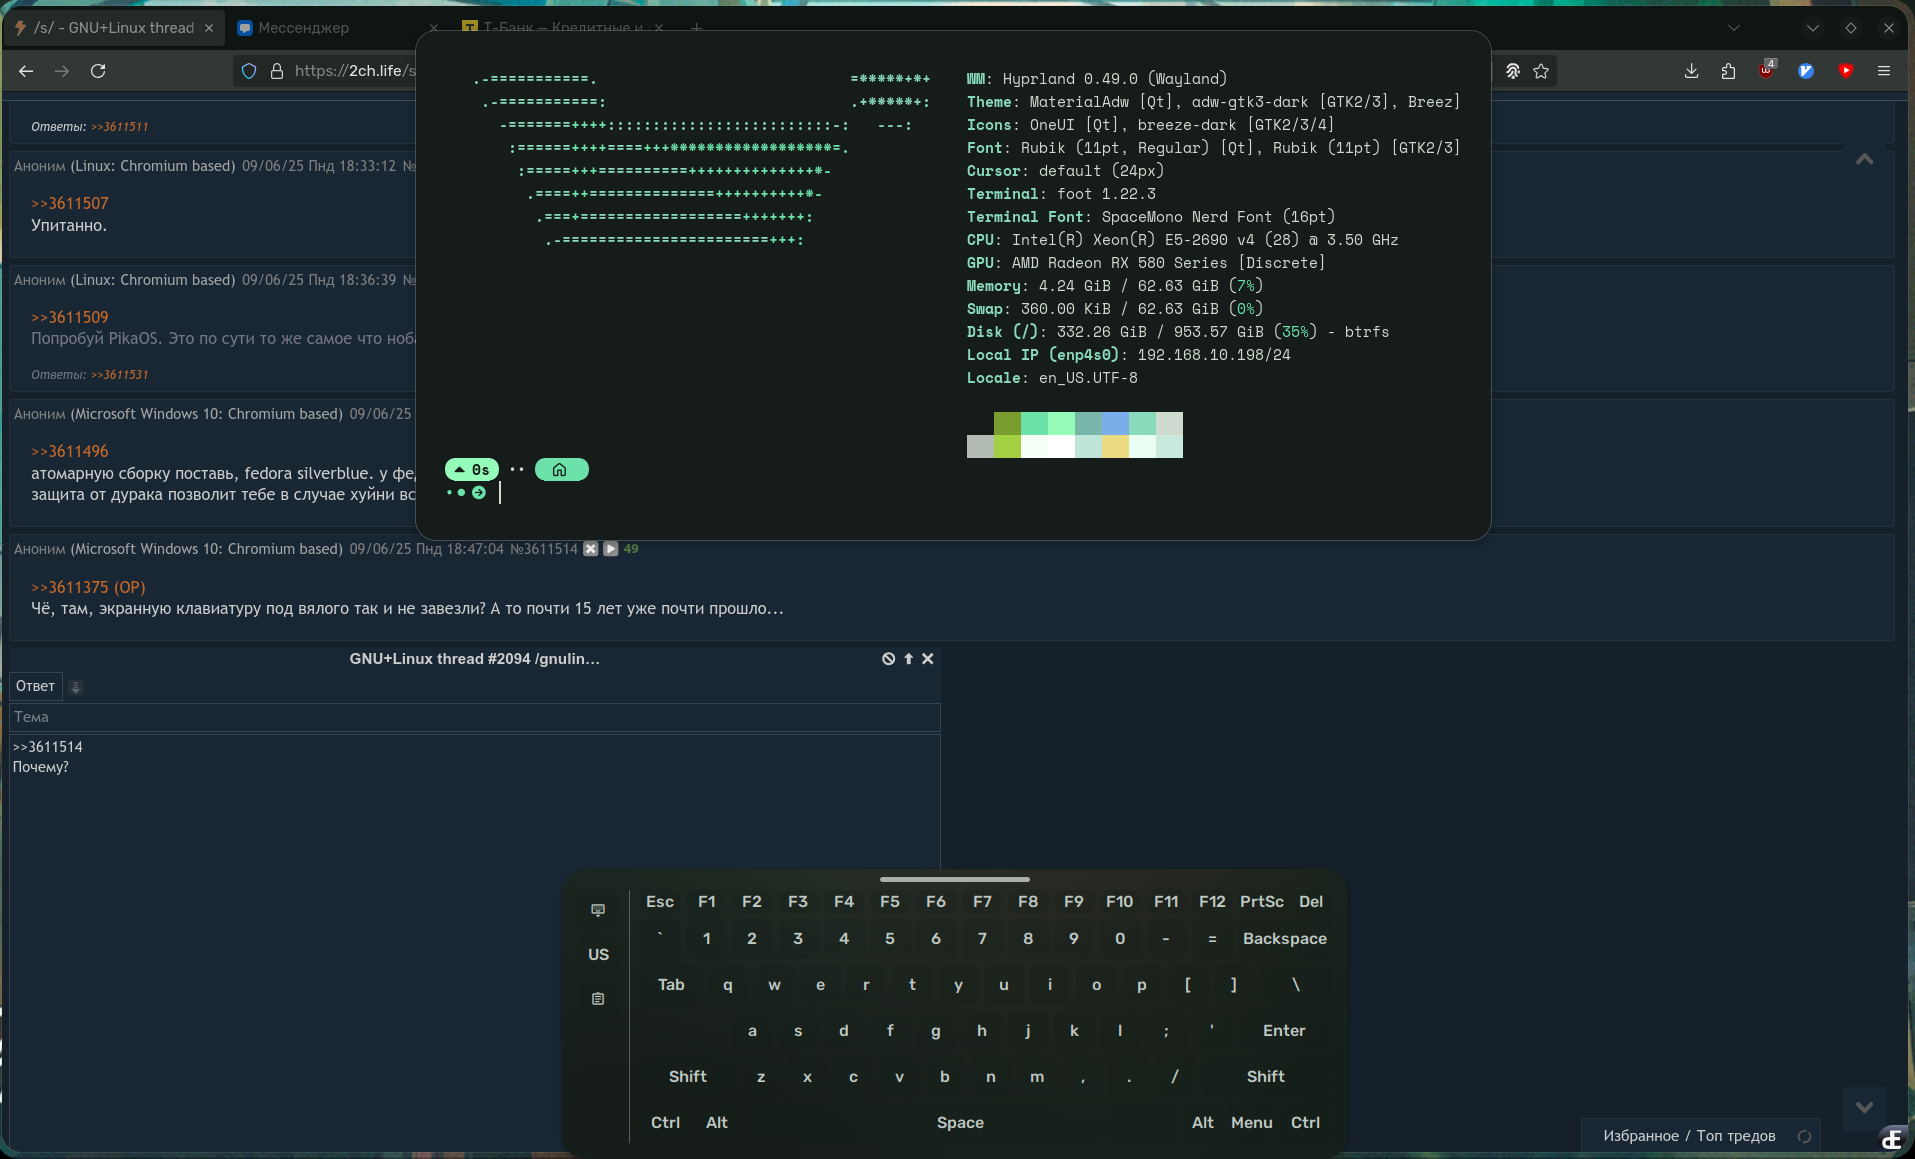Toggle right Shift on on-screen keyboard
This screenshot has height=1159, width=1915.
(1265, 1077)
